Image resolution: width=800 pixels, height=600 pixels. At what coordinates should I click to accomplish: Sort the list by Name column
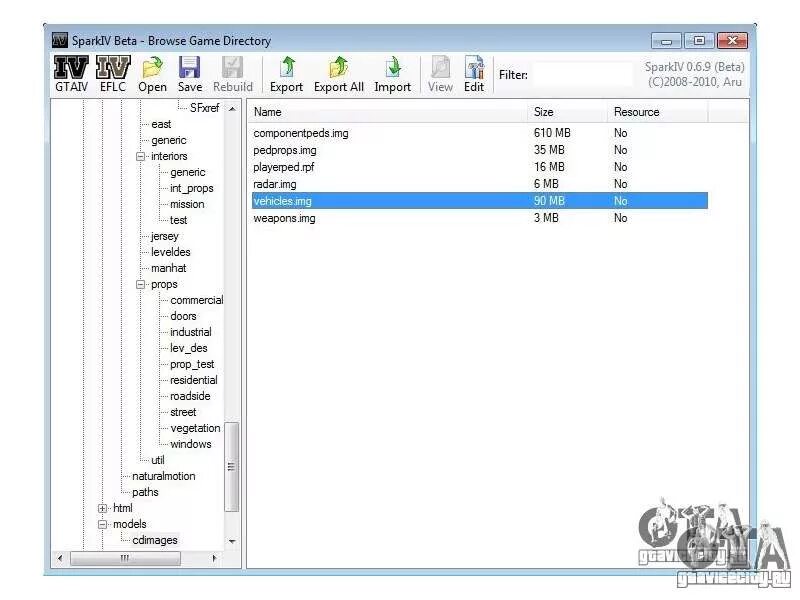389,112
